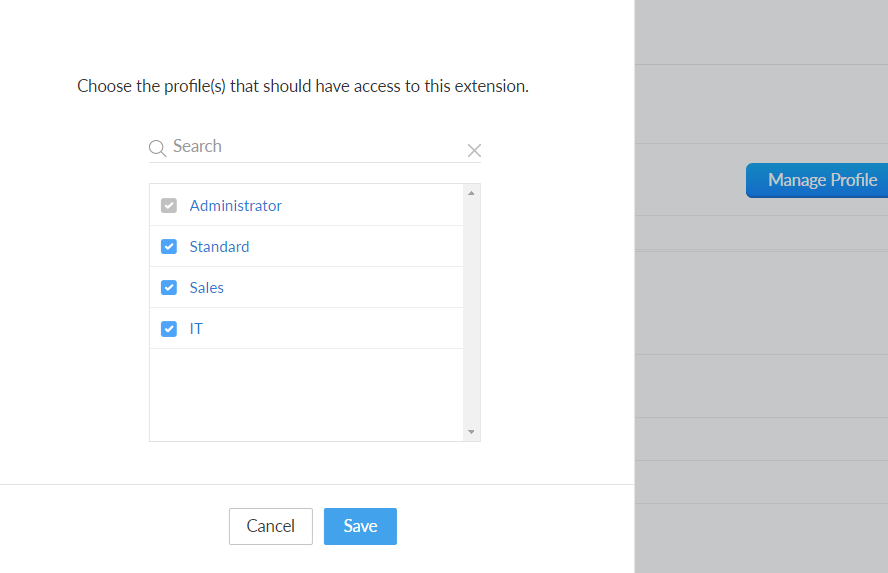888x573 pixels.
Task: Click the profile list scroll down arrow
Action: click(x=471, y=432)
